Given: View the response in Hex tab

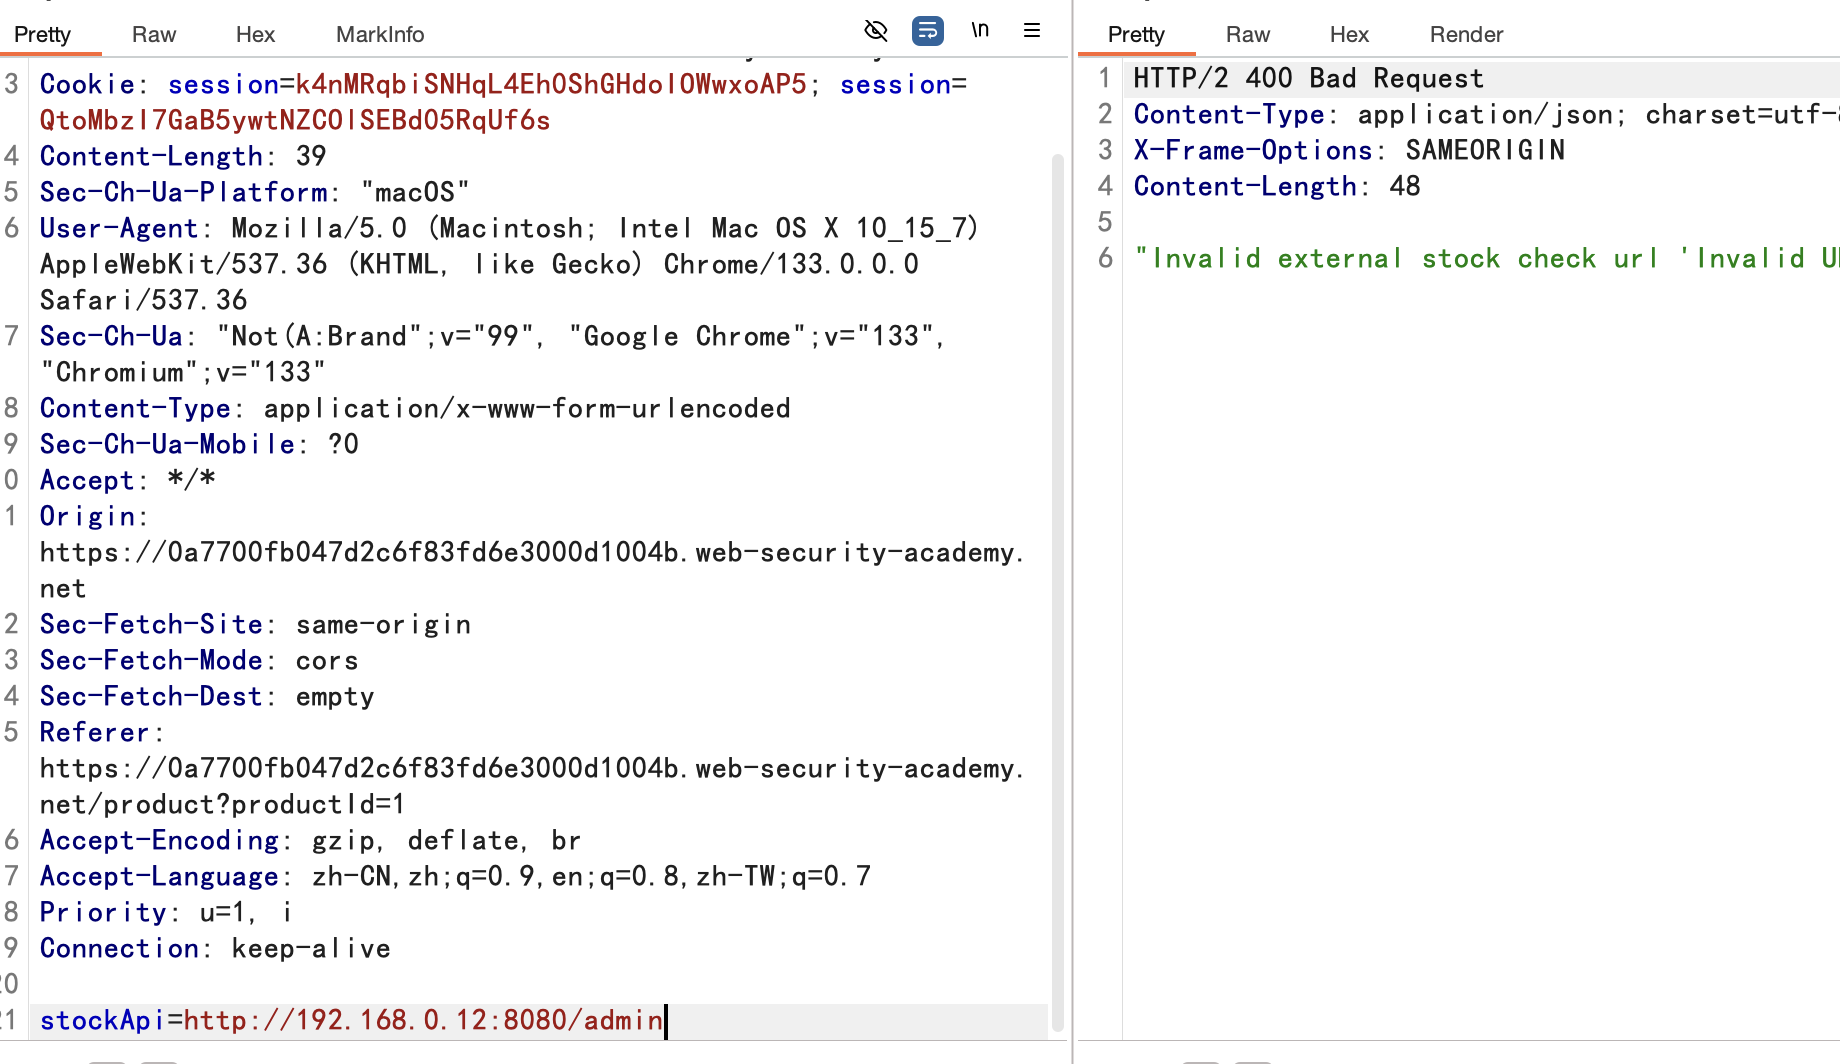Looking at the screenshot, I should pyautogui.click(x=1348, y=35).
